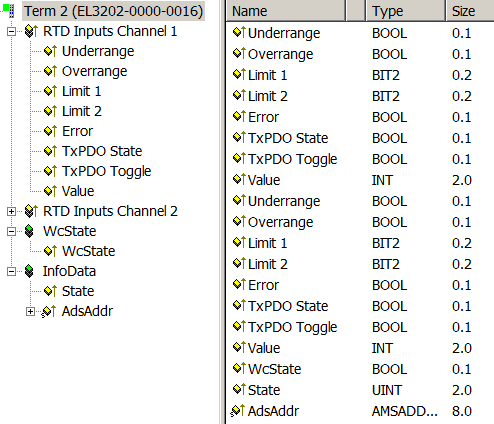
Task: Sort the list by the Name column header
Action: click(x=286, y=11)
